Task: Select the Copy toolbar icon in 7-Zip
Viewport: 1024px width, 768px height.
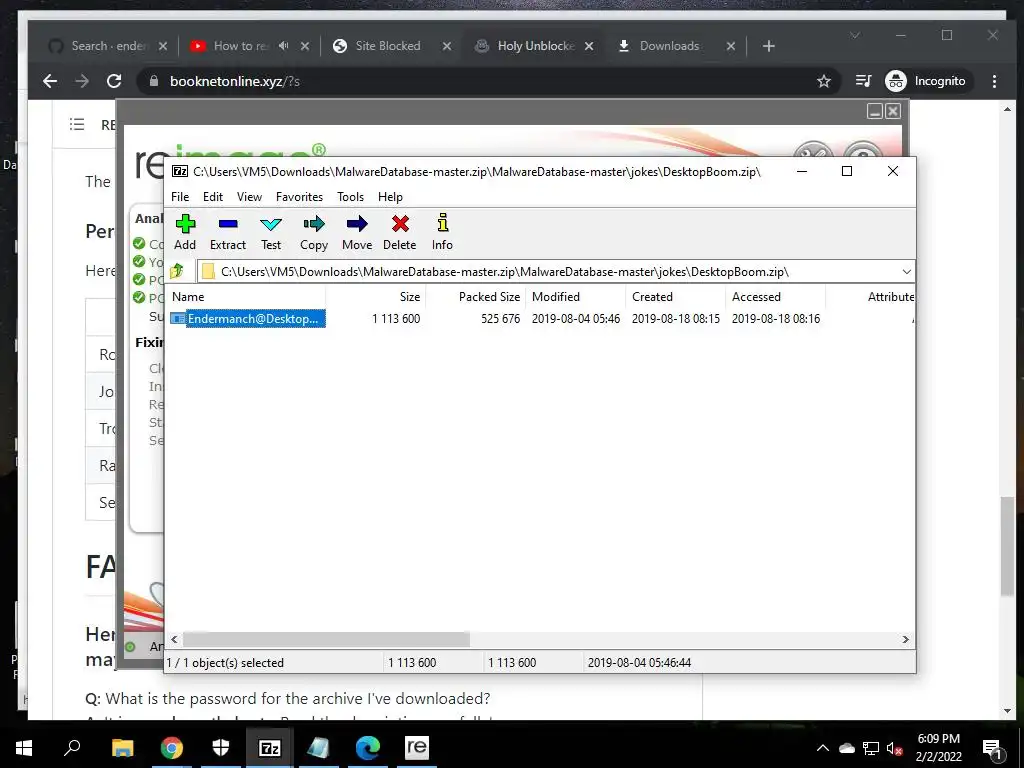Action: click(313, 232)
